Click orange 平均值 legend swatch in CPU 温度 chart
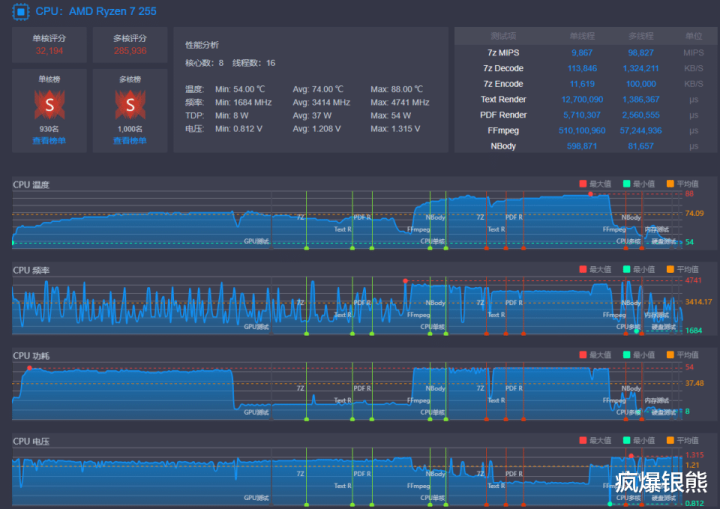The height and width of the screenshot is (509, 720). click(x=670, y=184)
